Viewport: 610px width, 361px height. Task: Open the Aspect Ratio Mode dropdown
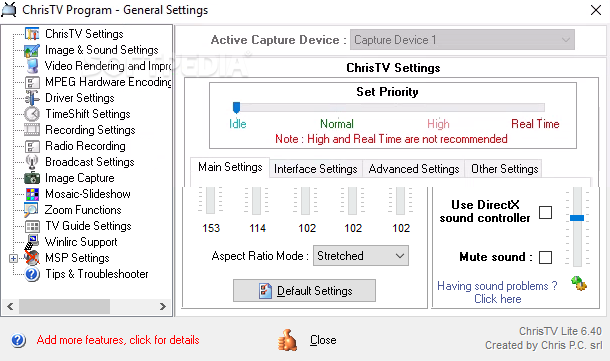click(x=361, y=256)
